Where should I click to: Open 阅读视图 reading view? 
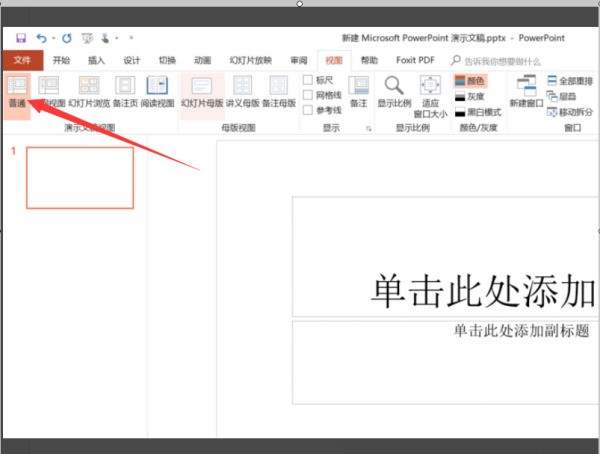(157, 91)
